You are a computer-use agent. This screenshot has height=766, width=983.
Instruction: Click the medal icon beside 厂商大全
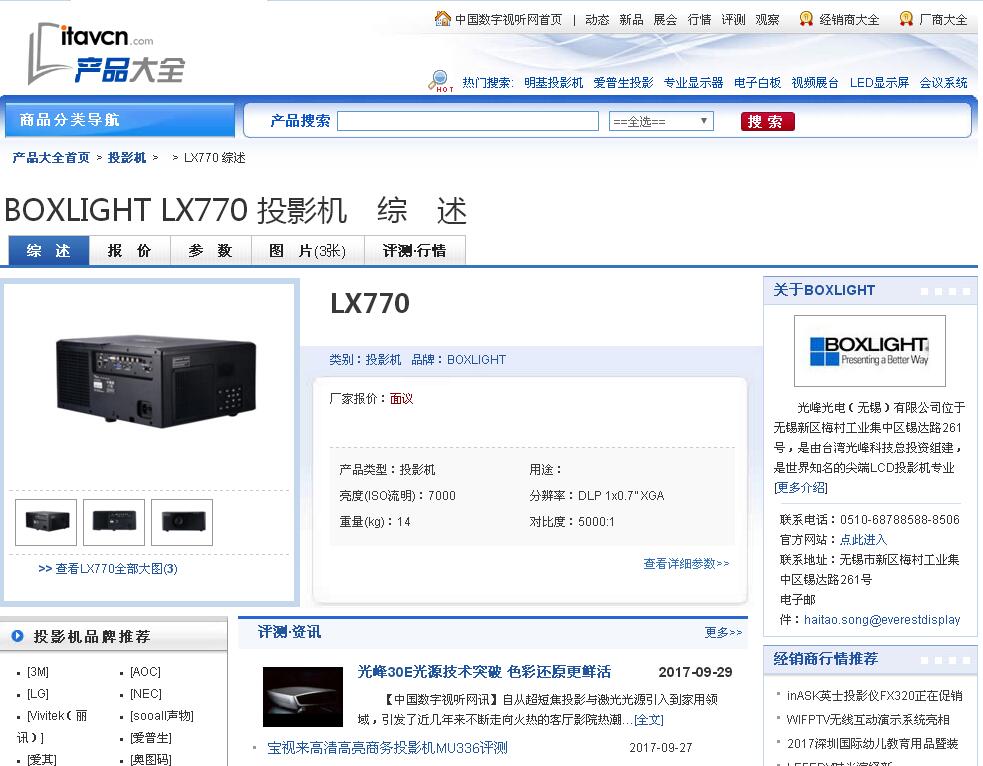[x=906, y=19]
